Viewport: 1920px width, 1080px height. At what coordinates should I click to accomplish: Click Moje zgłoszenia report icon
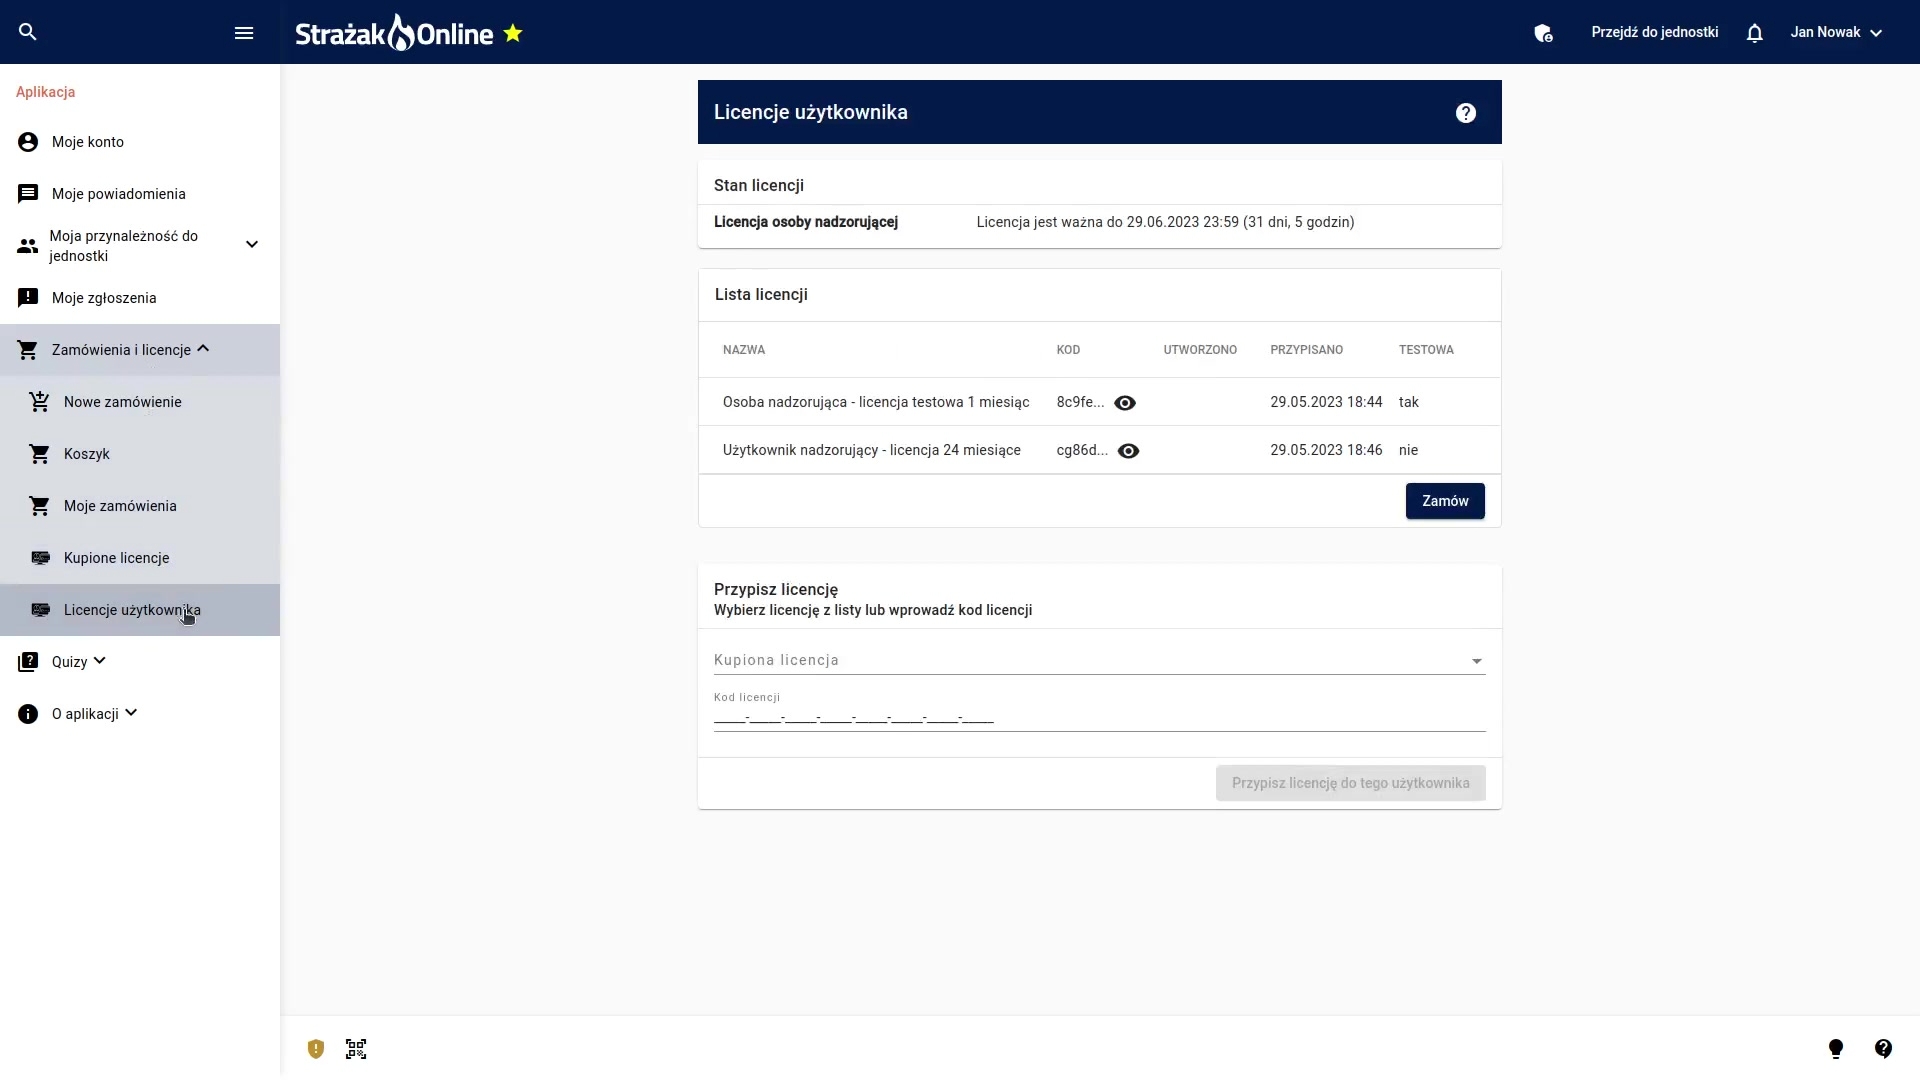[28, 298]
